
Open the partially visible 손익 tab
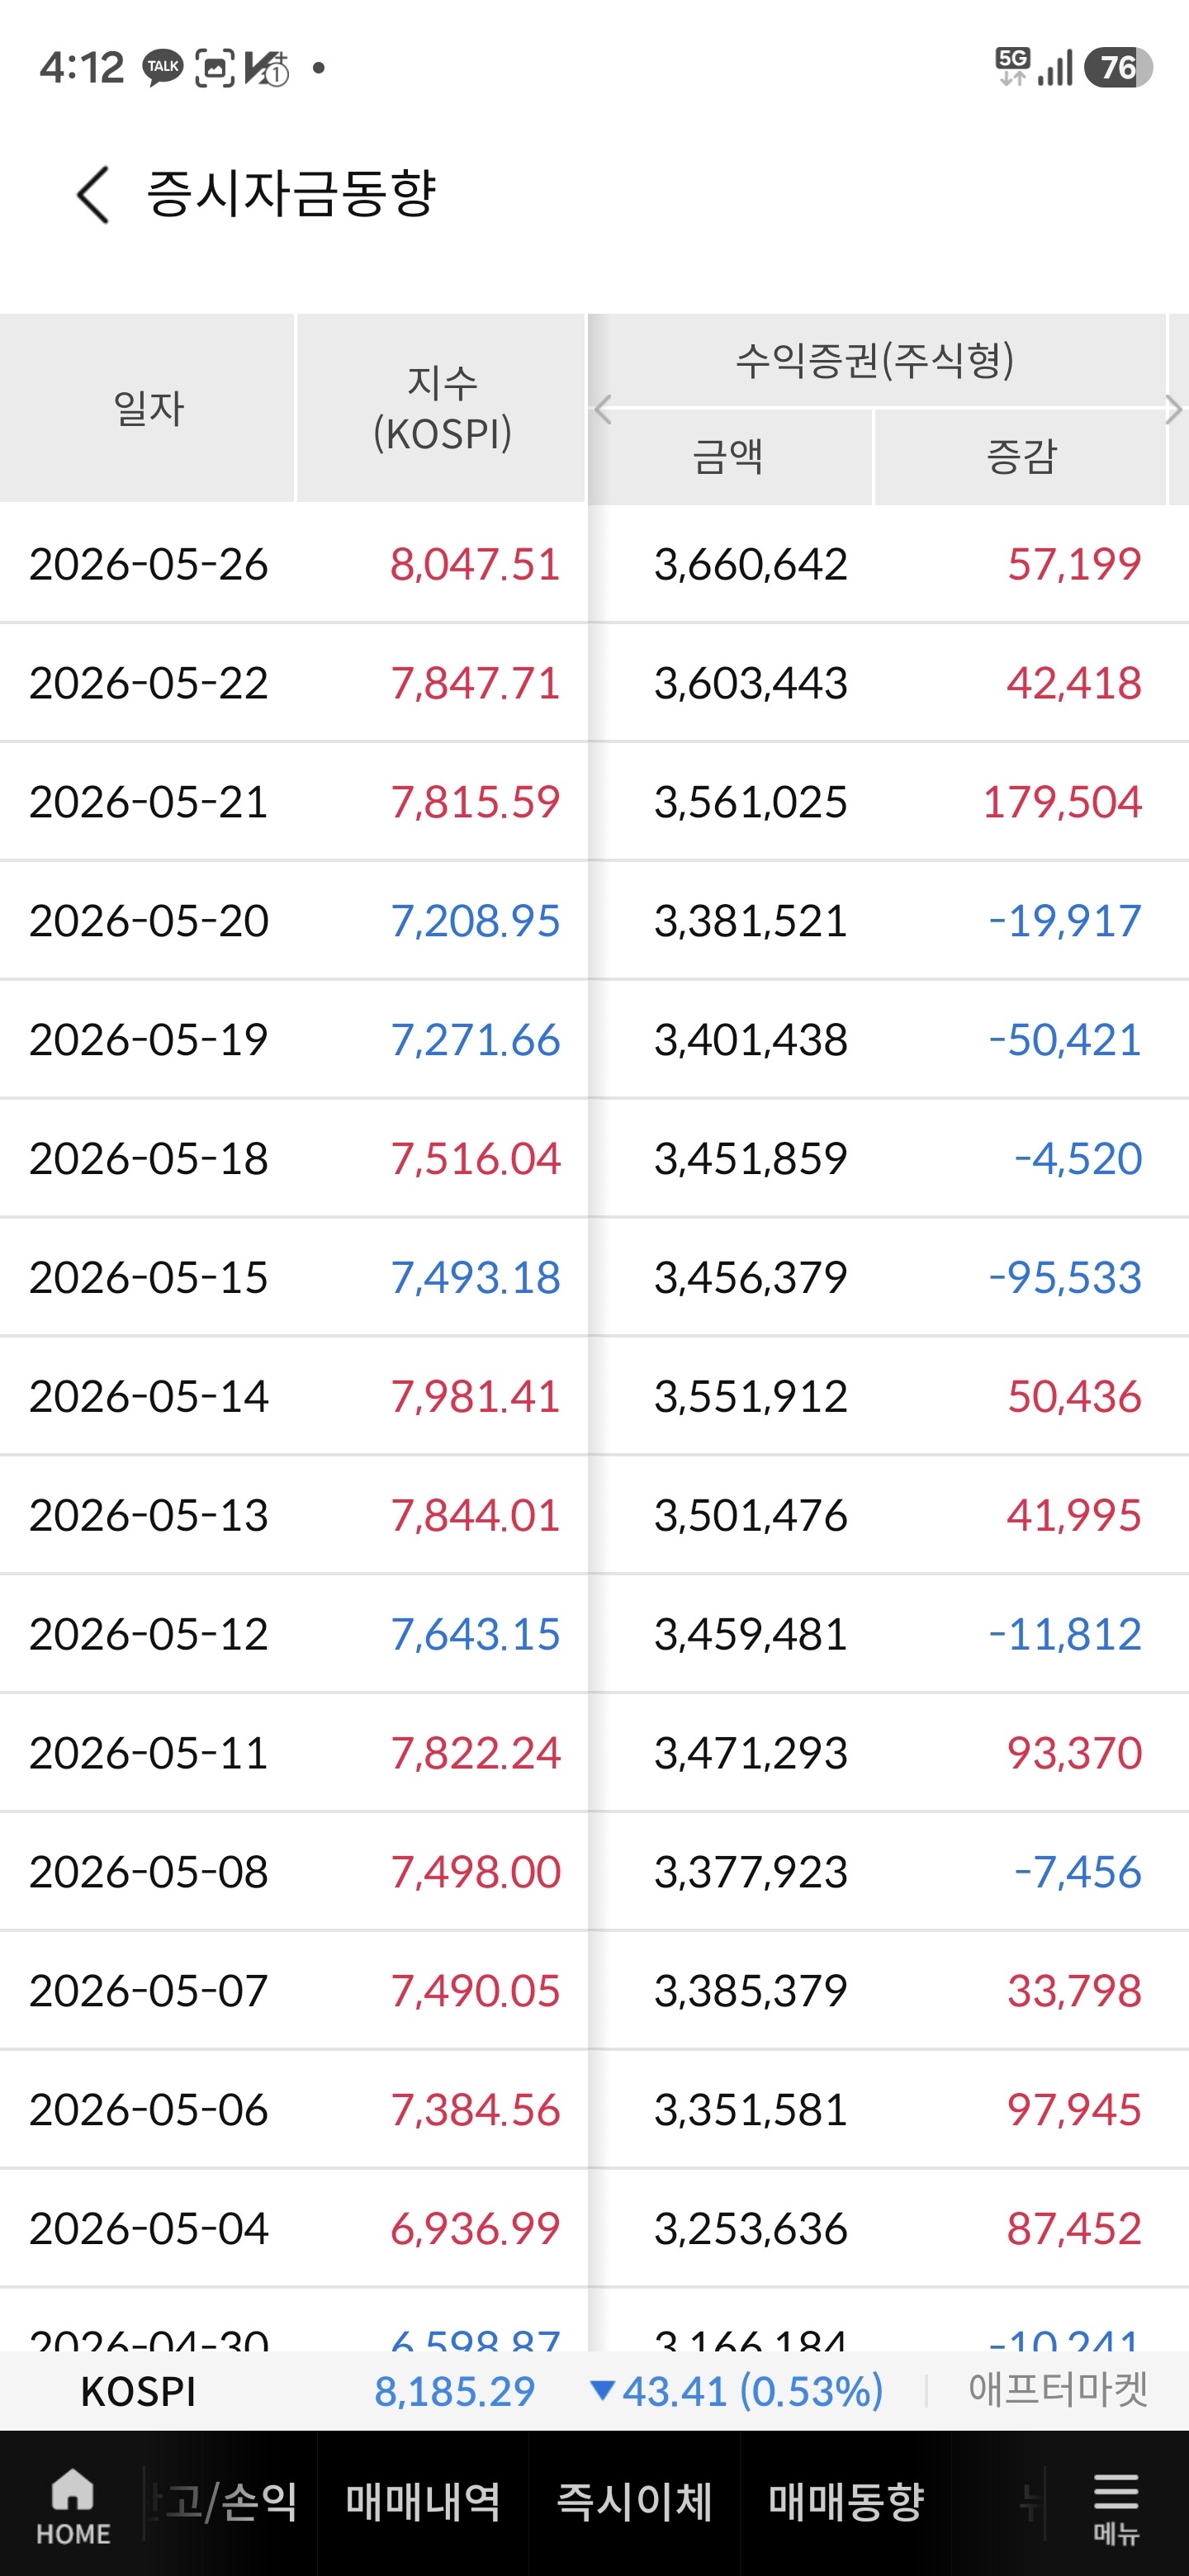(x=223, y=2502)
